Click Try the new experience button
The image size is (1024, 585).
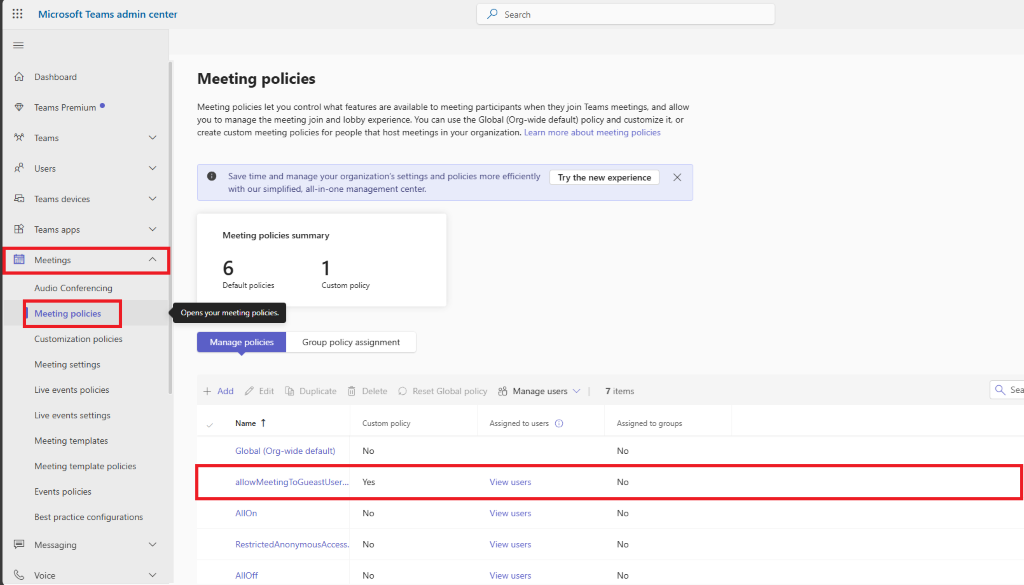[604, 177]
